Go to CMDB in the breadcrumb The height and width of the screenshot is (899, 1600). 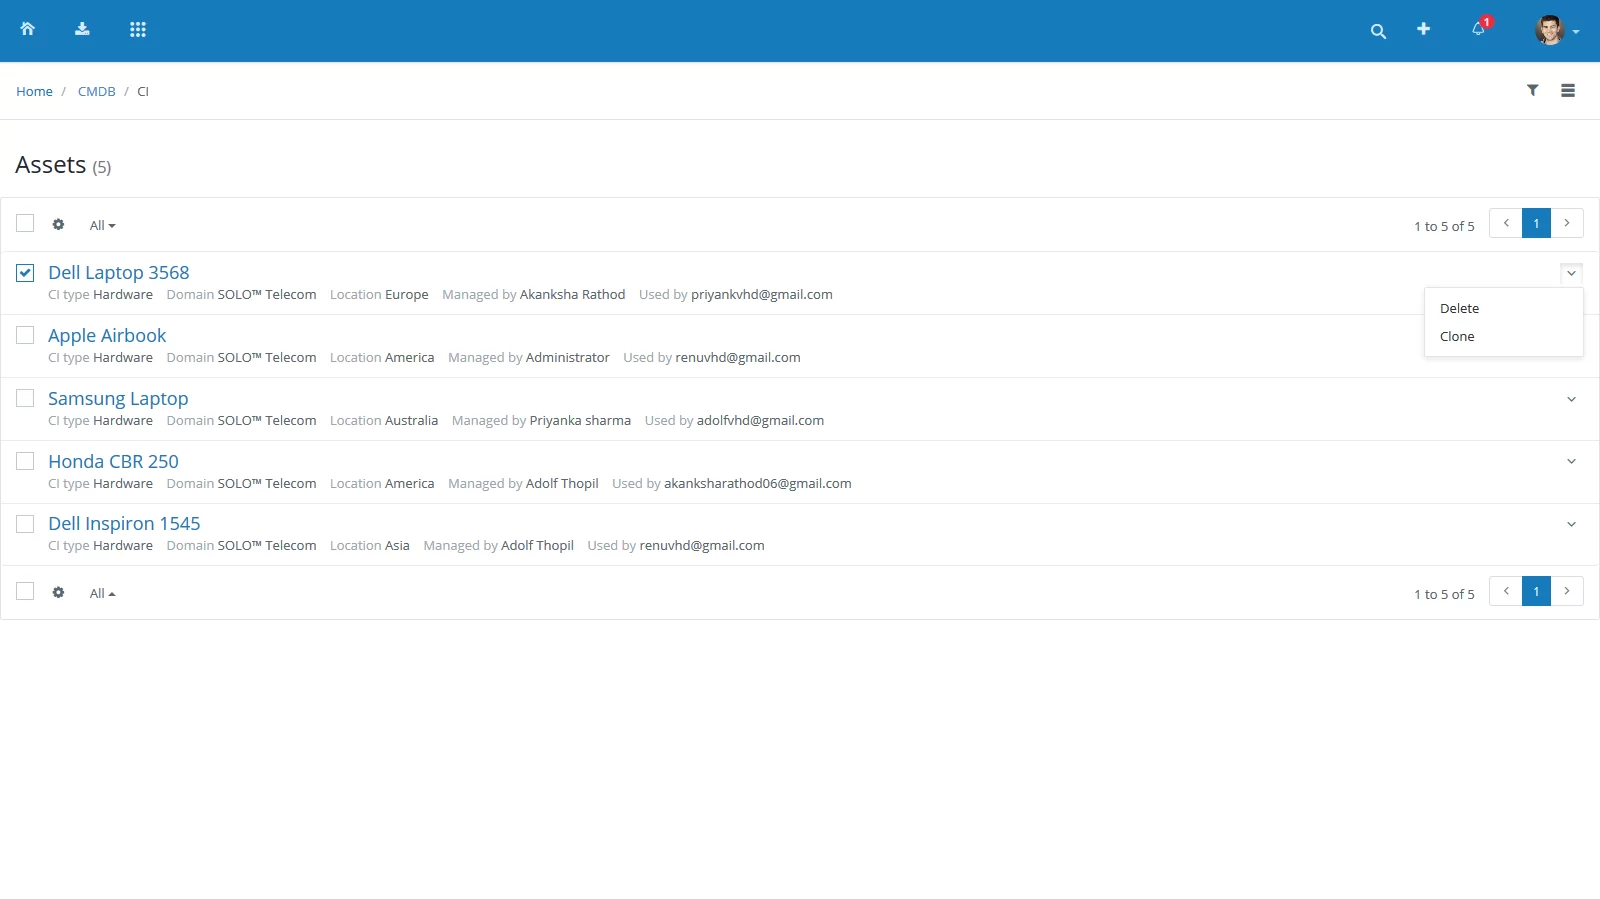(97, 91)
